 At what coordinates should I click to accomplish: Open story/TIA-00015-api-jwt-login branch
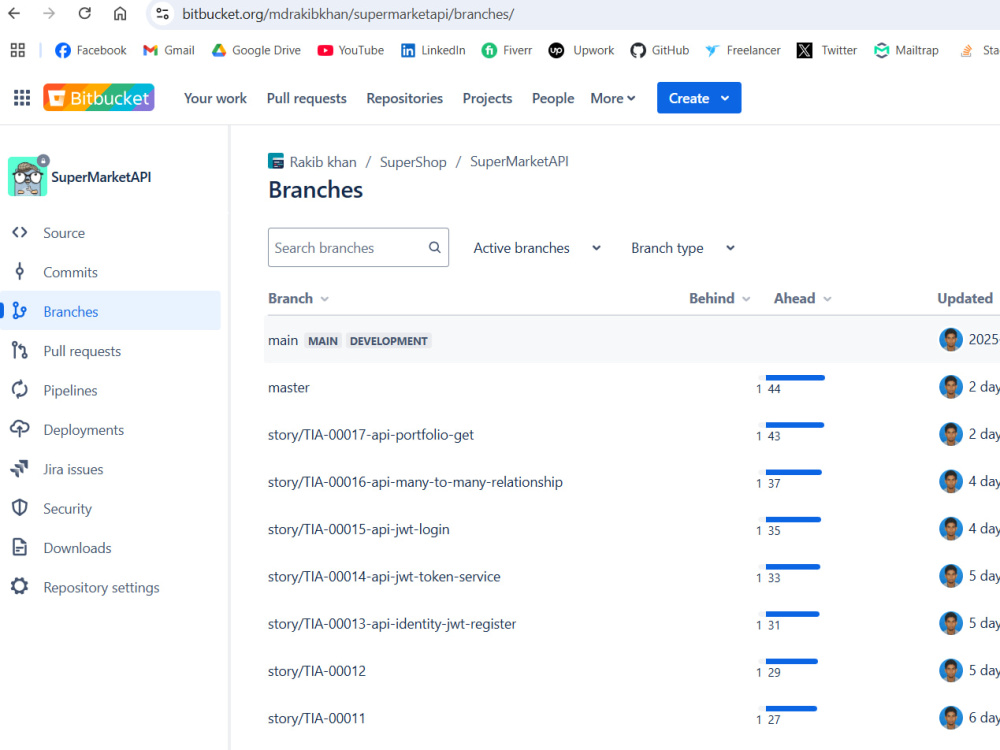coord(358,529)
